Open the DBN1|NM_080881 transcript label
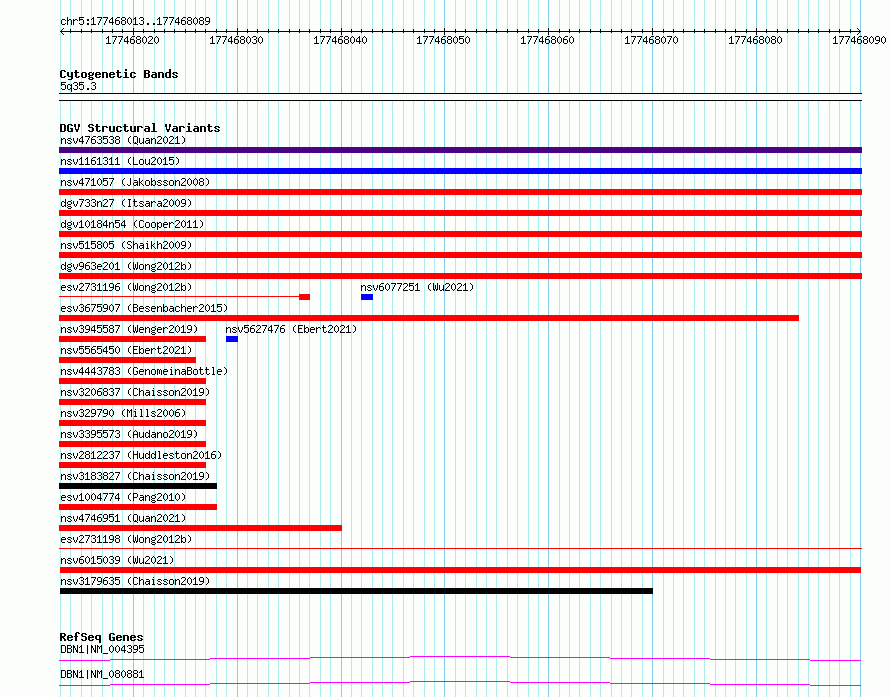890x697 pixels. 102,674
